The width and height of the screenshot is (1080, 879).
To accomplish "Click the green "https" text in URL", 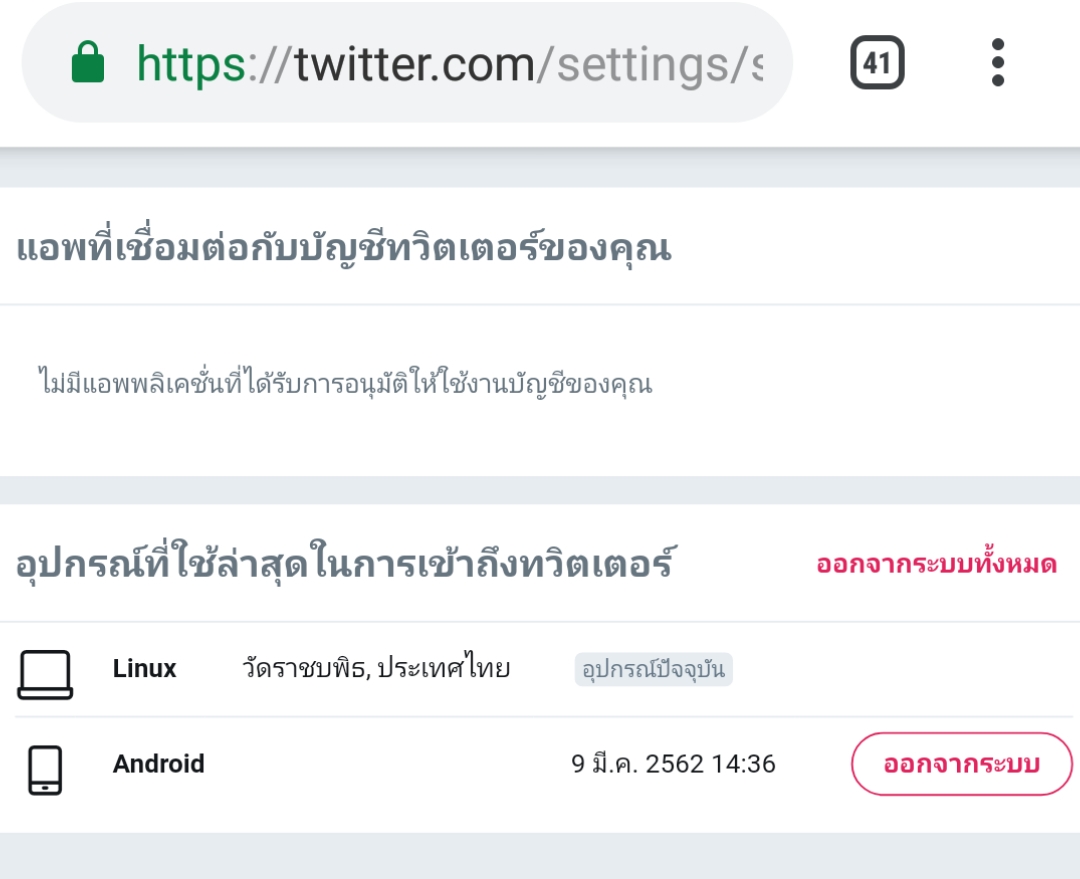I will pyautogui.click(x=191, y=64).
